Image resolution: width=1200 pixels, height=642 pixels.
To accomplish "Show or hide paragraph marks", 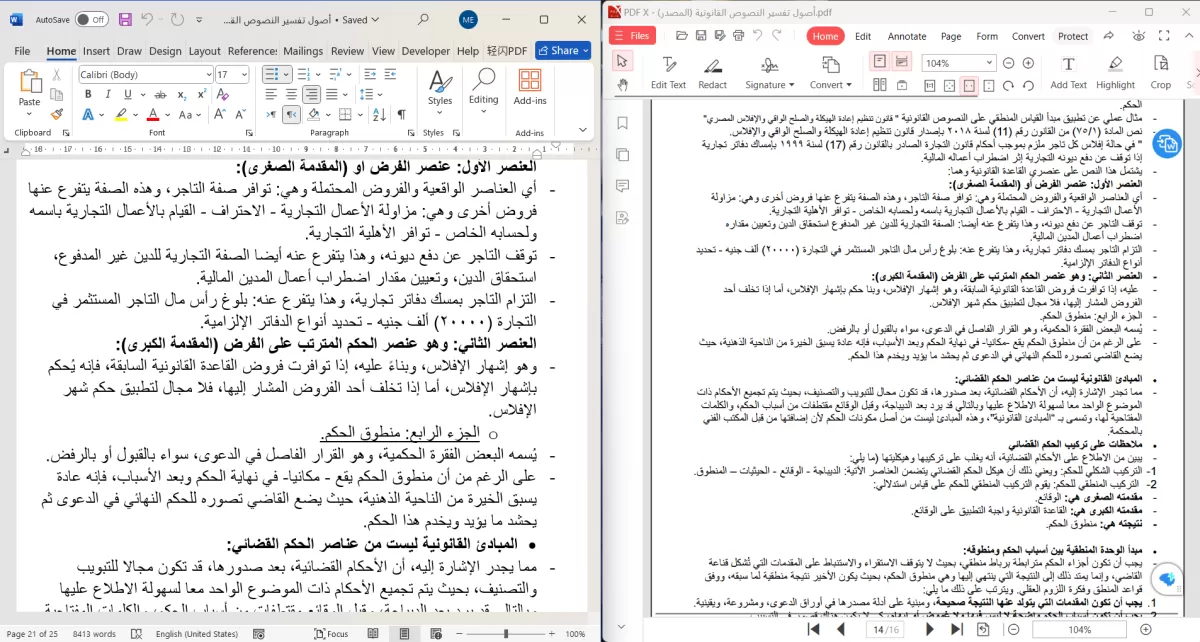I will (x=401, y=114).
